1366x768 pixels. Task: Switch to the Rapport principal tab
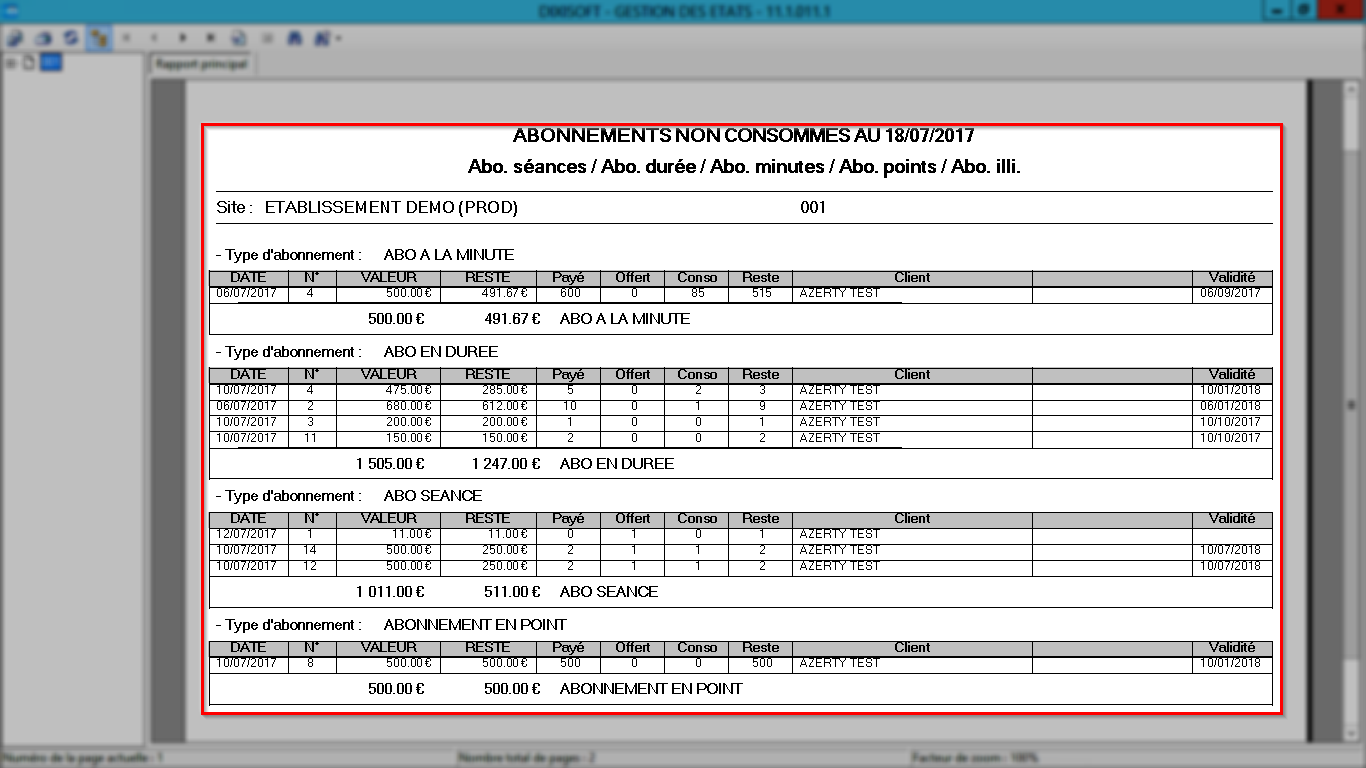click(x=200, y=63)
